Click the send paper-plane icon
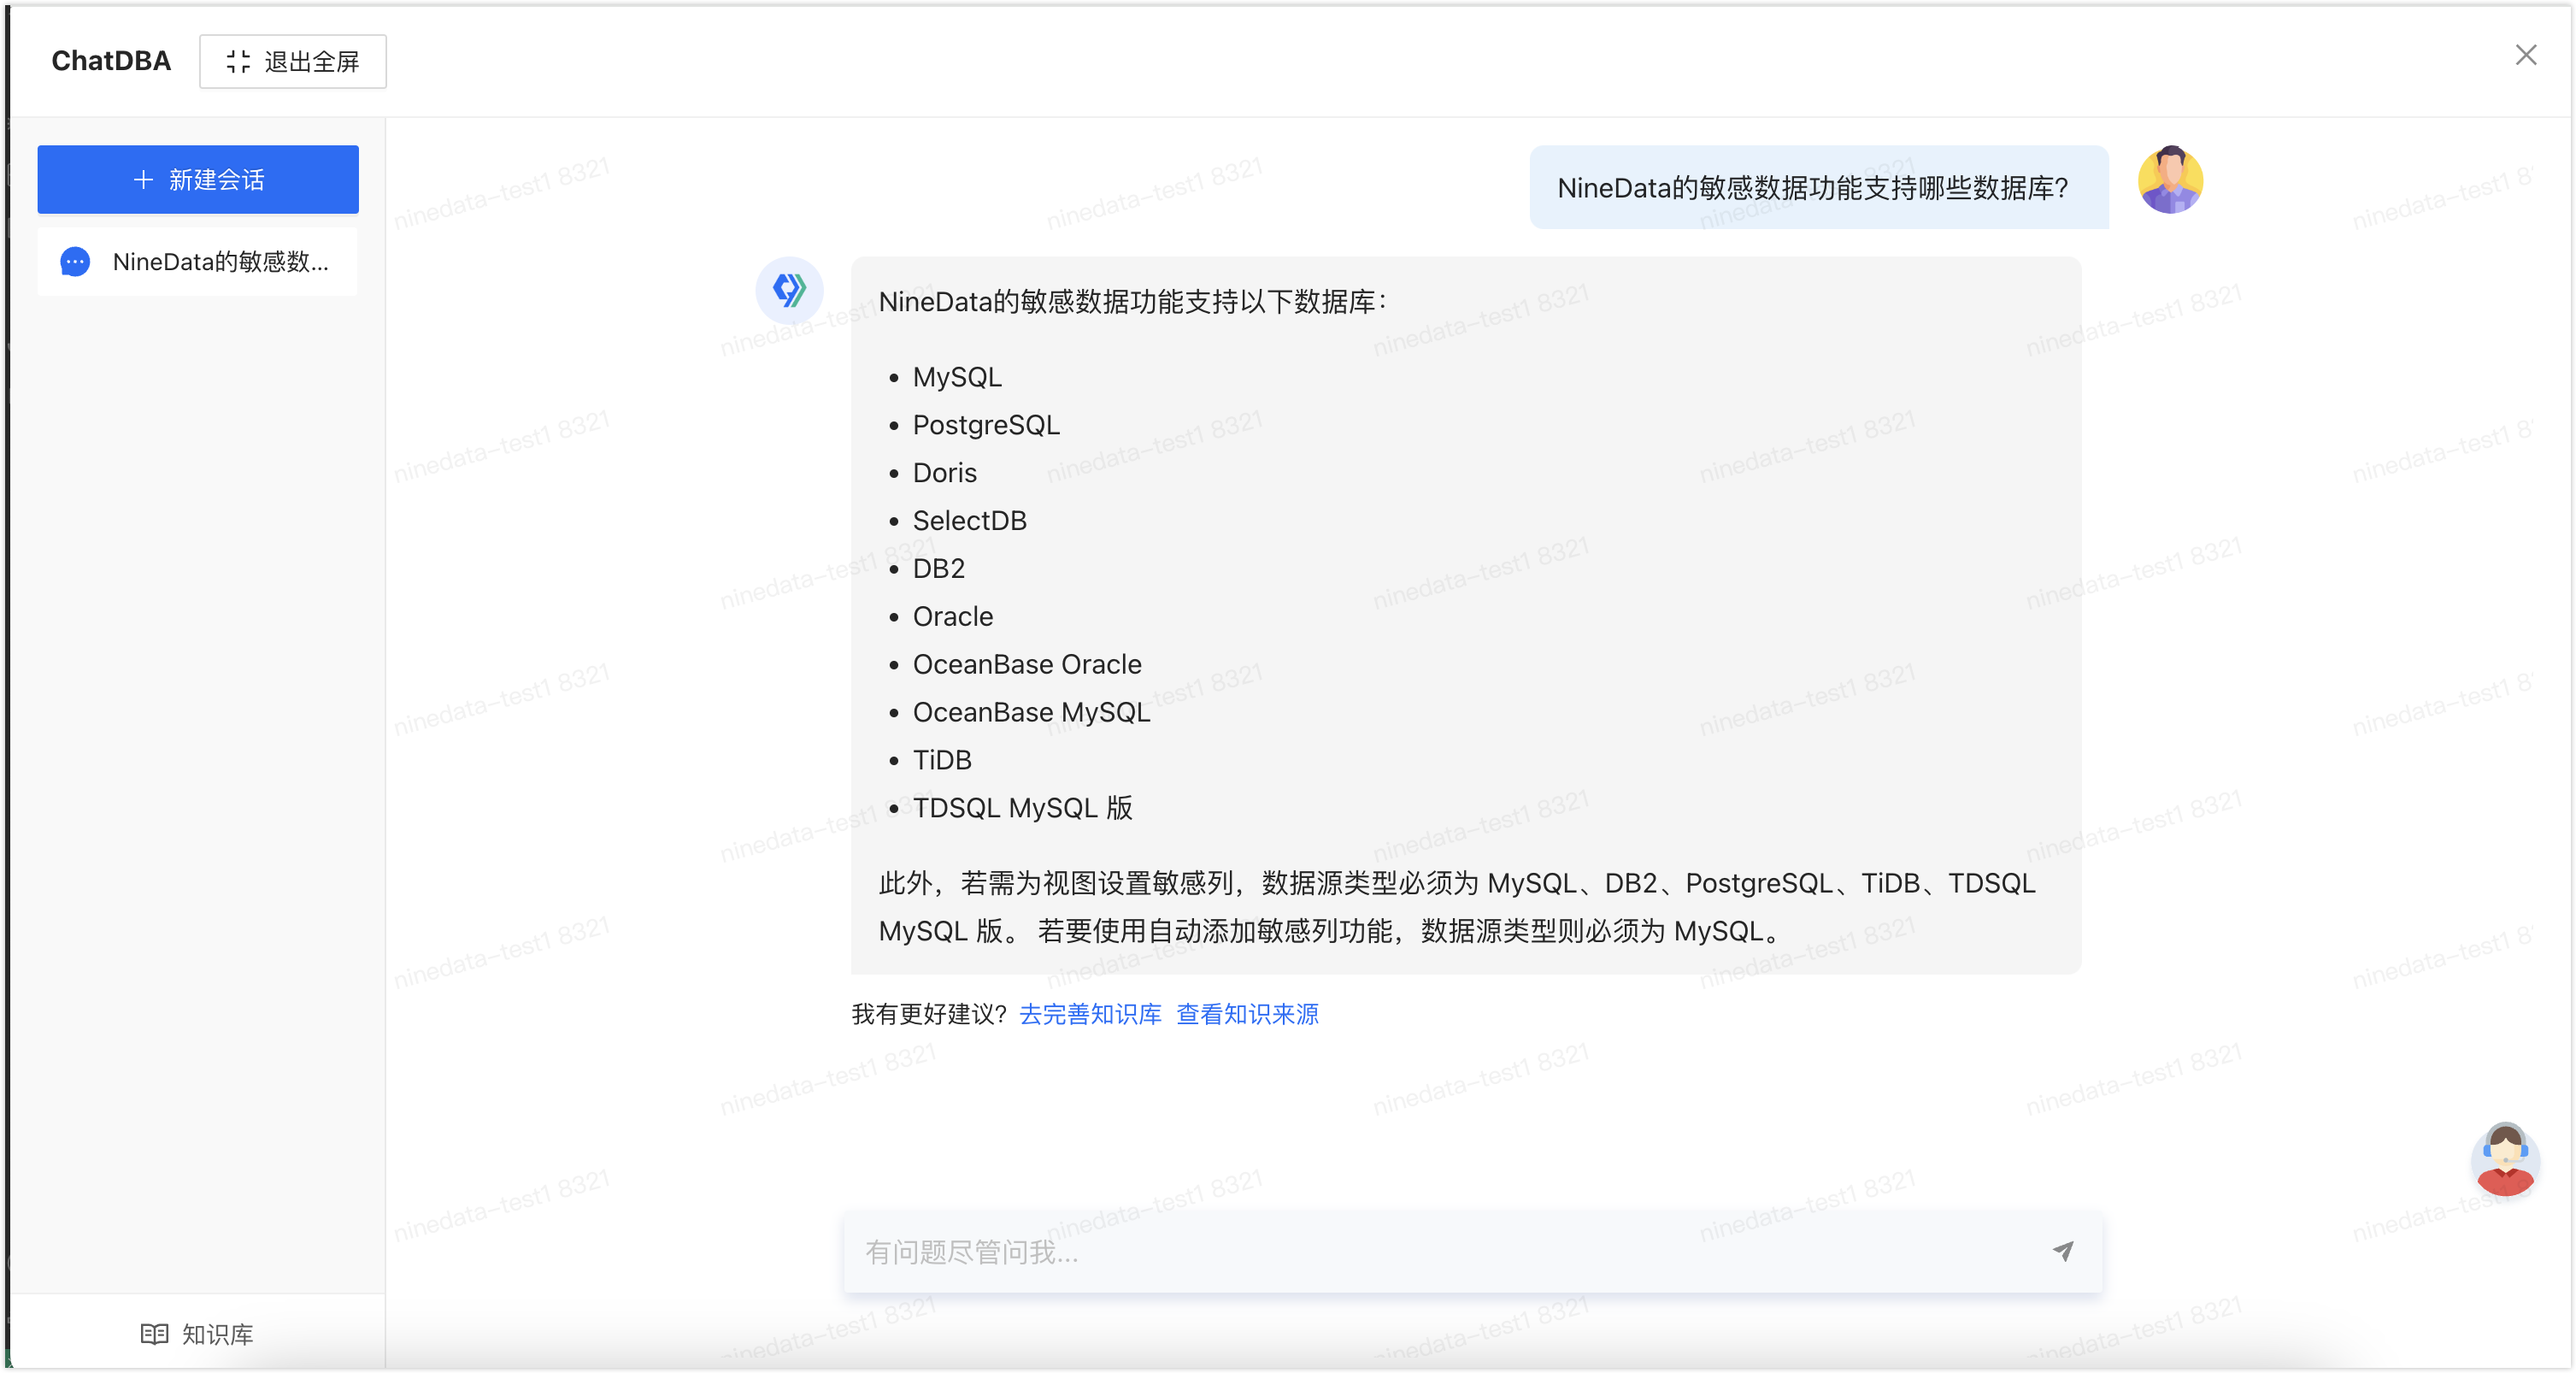 pyautogui.click(x=2063, y=1251)
